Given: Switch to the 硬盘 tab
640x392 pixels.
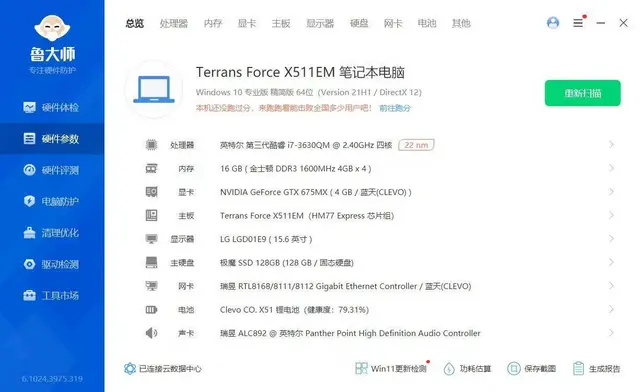Looking at the screenshot, I should 359,23.
